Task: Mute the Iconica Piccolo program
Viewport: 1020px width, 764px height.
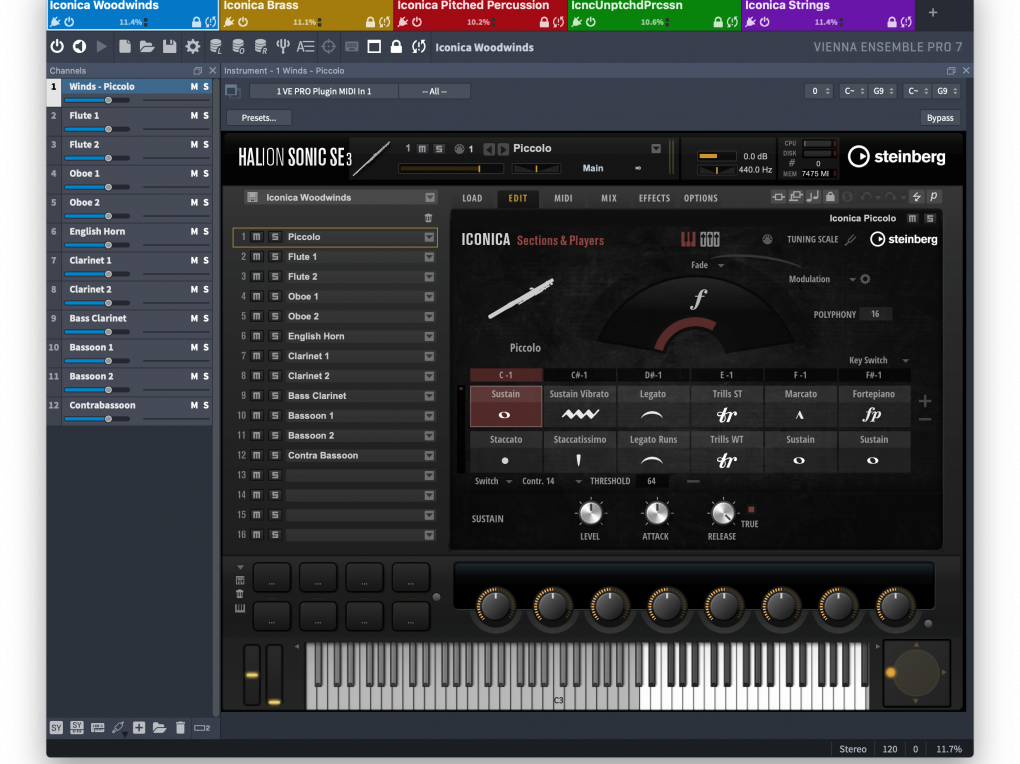Action: point(912,218)
